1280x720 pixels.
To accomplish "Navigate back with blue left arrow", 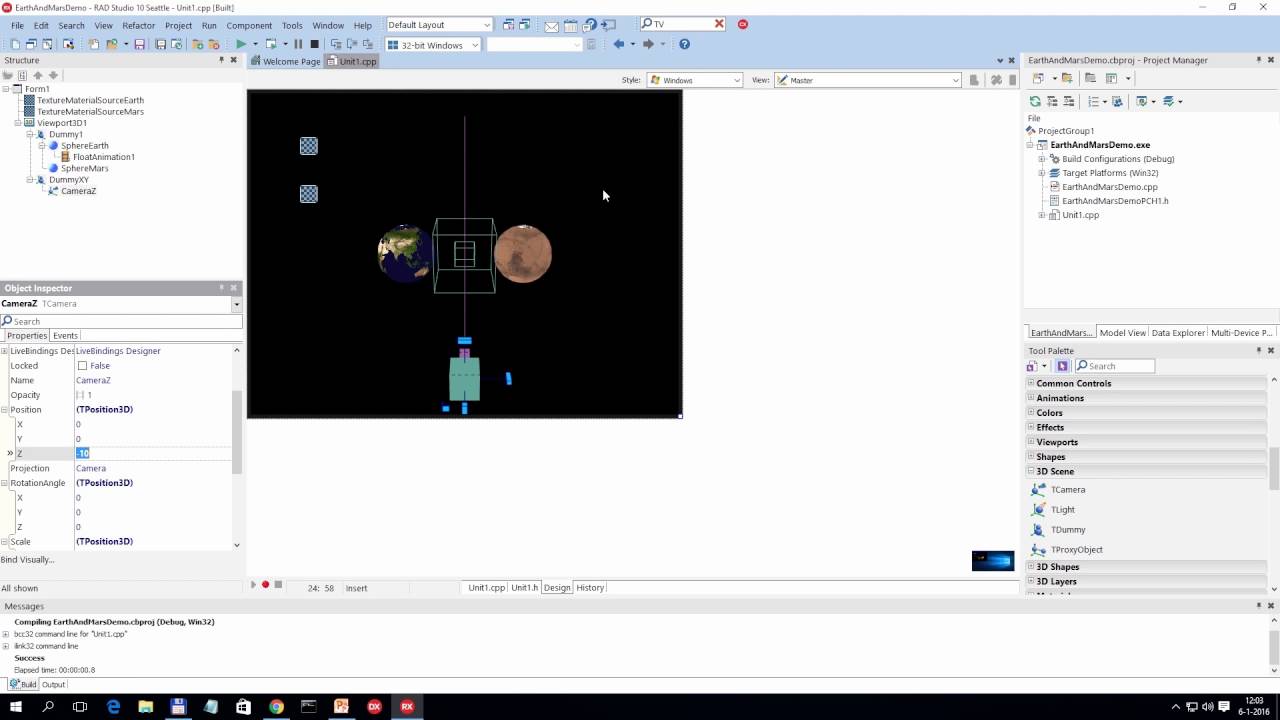I will [x=619, y=44].
